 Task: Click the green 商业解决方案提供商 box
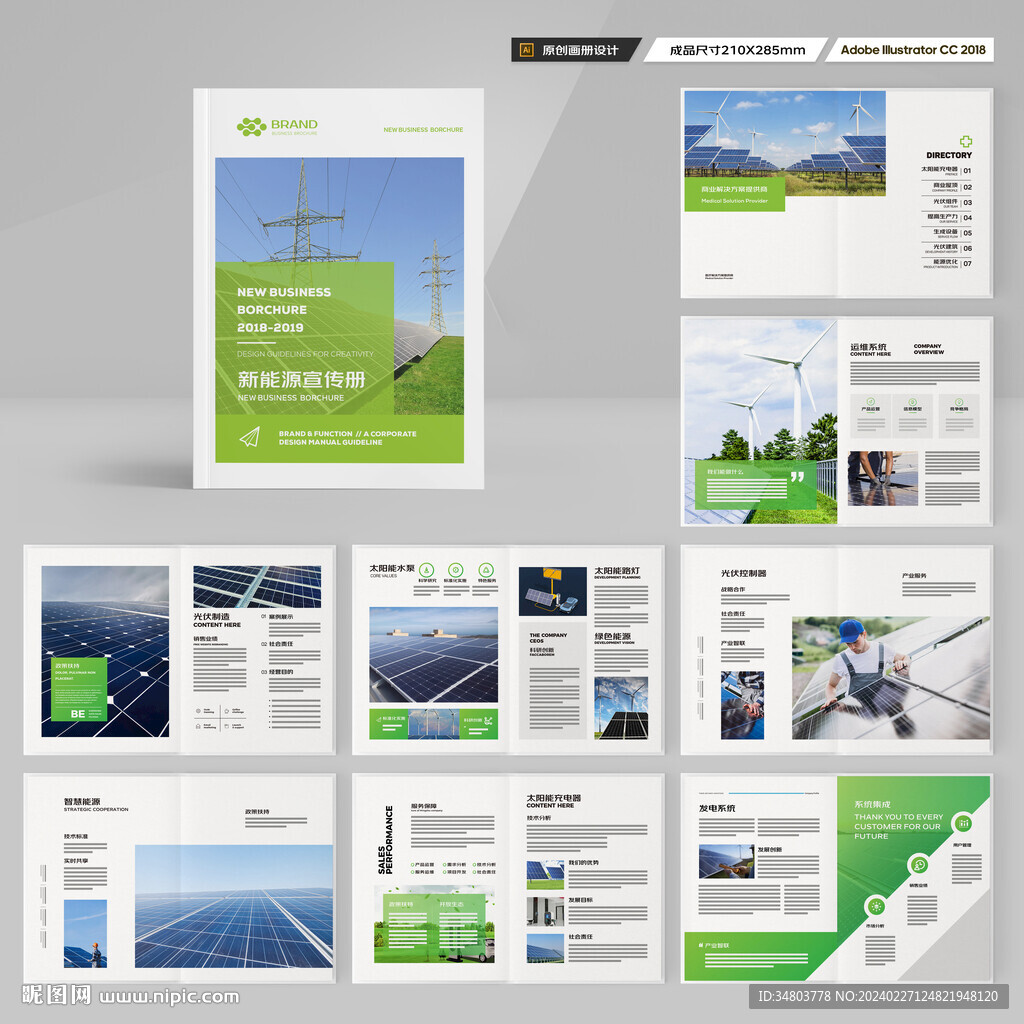(735, 195)
